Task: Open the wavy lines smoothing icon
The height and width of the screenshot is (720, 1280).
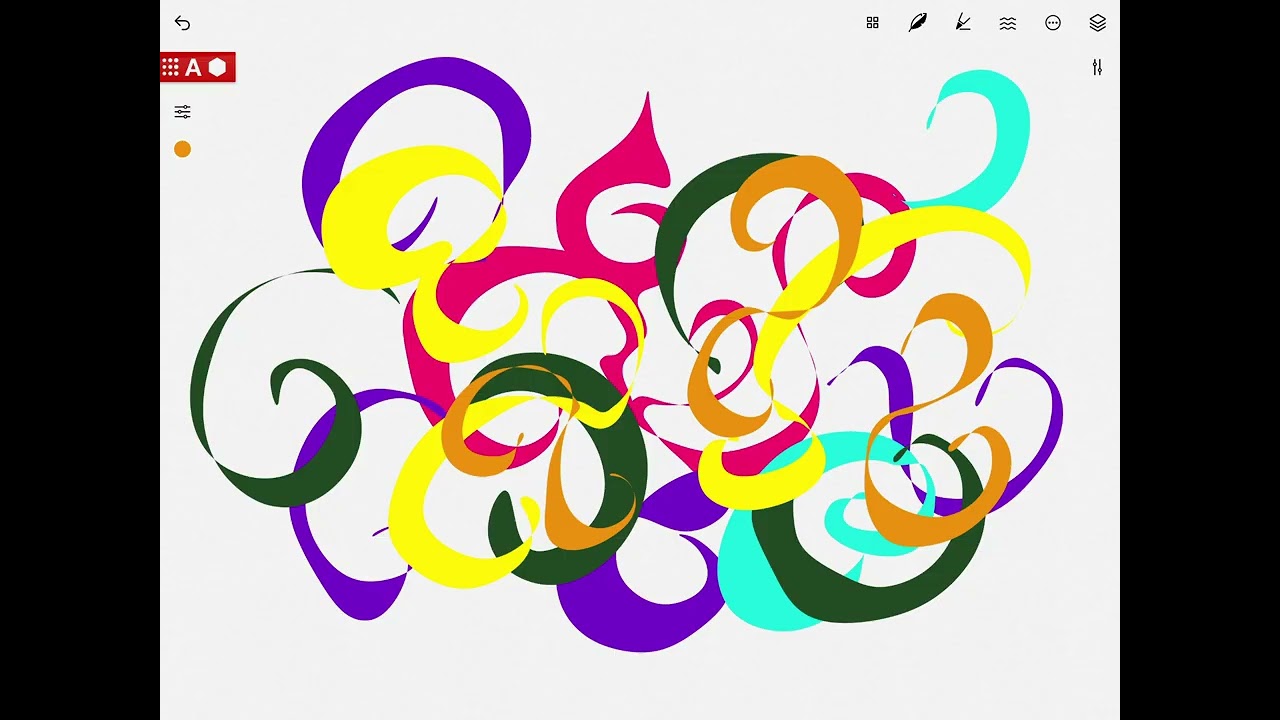Action: click(x=1008, y=23)
